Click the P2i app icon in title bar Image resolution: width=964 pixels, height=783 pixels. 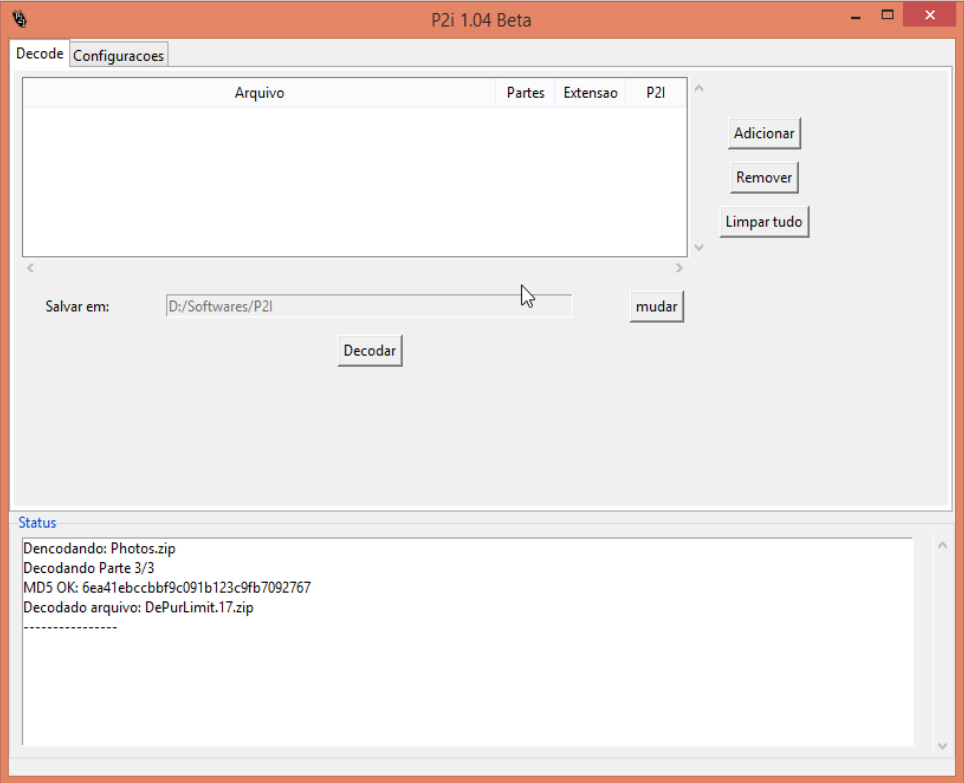(19, 19)
